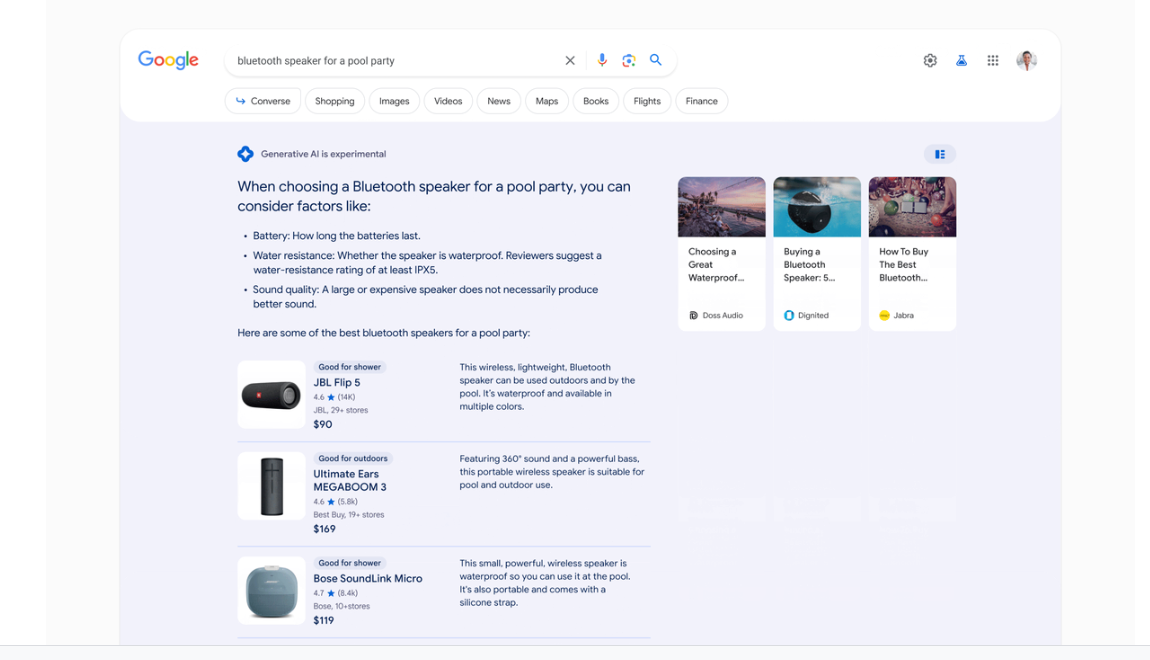Clear the search query with X
The height and width of the screenshot is (660, 1150).
570,61
